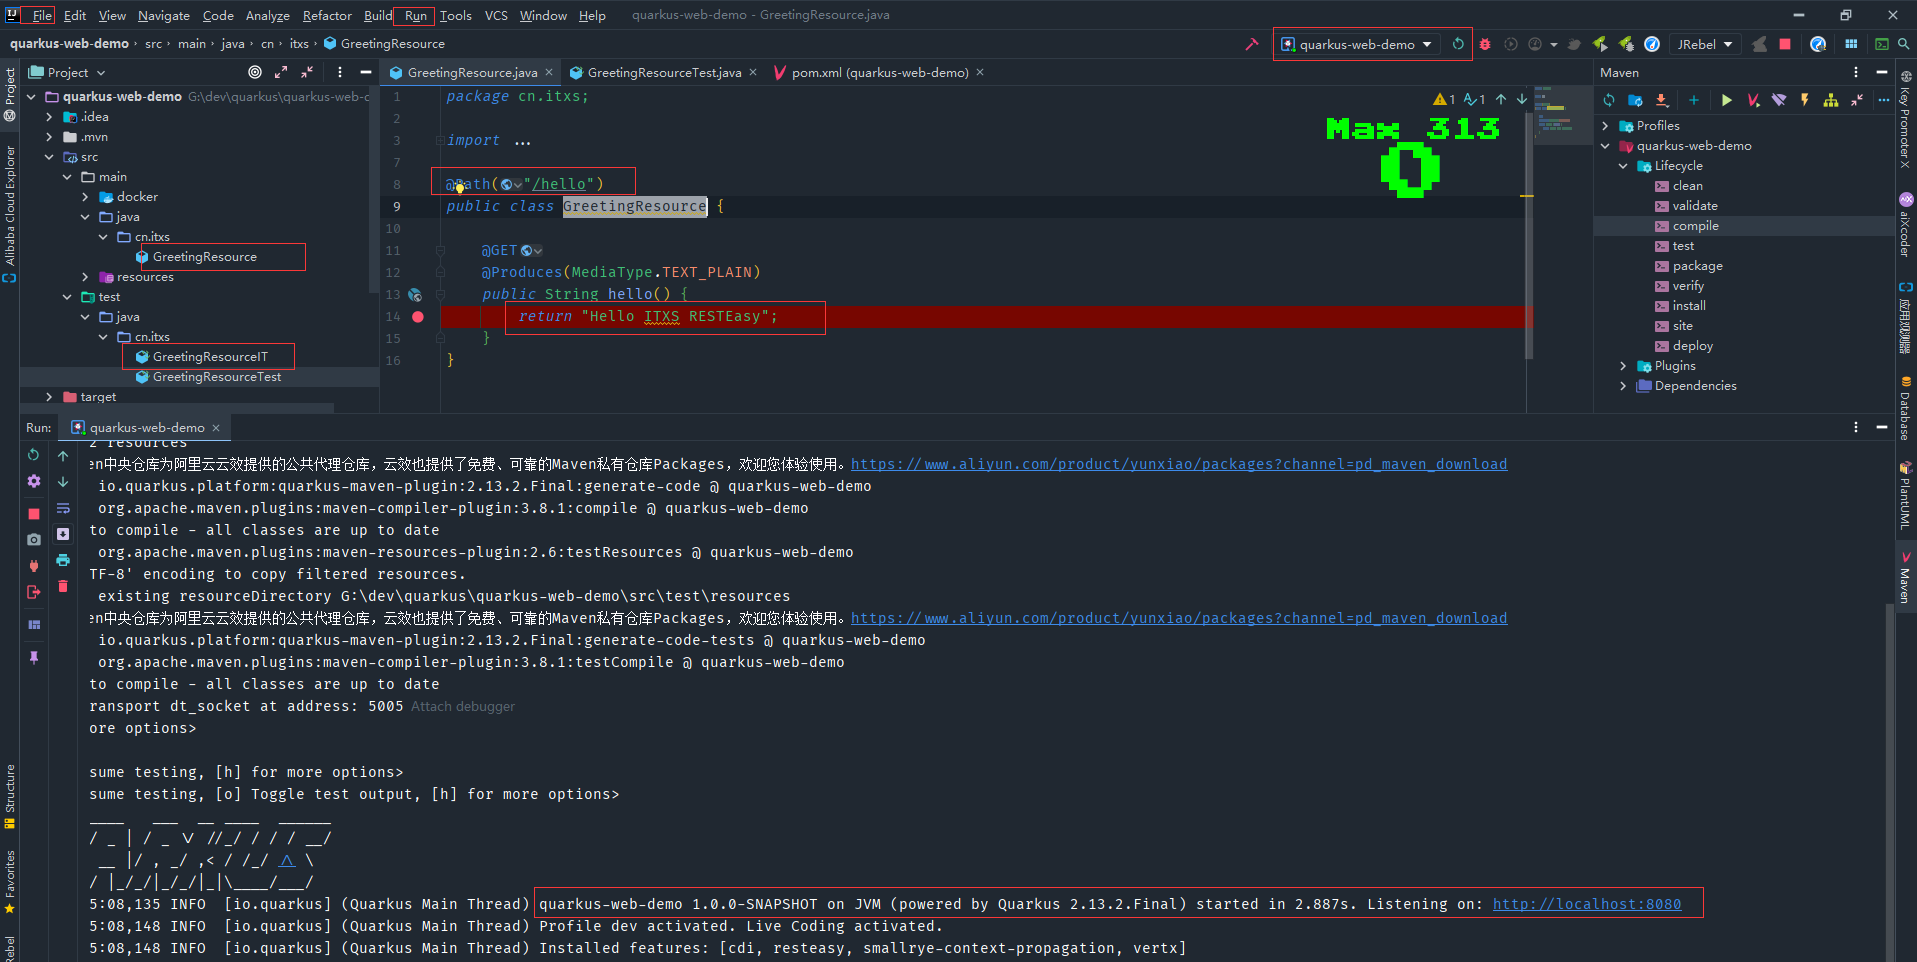
Task: Switch to GreetingResourceTest.java tab
Action: click(x=664, y=72)
